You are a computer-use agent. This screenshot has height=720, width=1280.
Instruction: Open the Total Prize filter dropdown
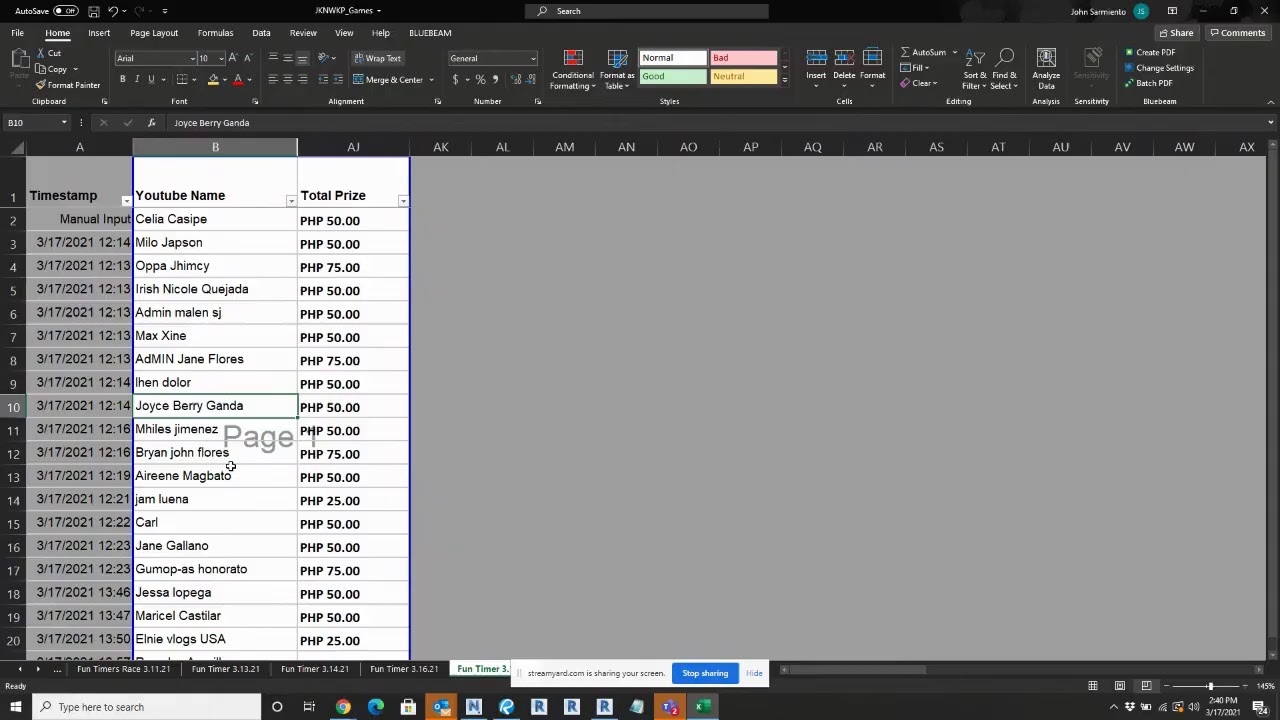tap(403, 202)
